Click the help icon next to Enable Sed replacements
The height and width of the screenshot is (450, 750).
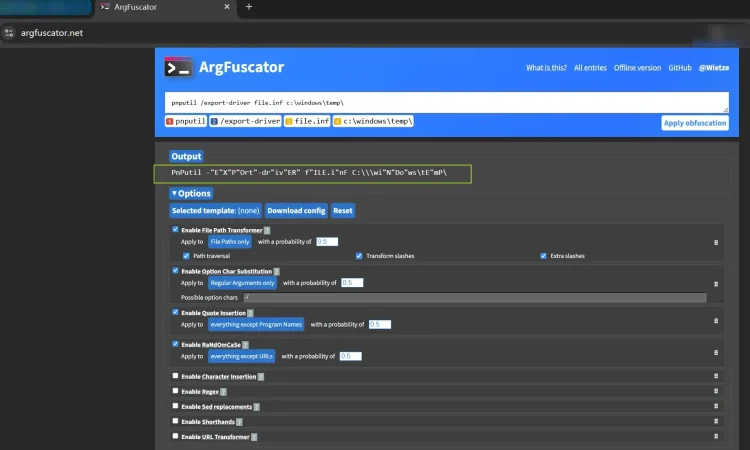coord(256,407)
